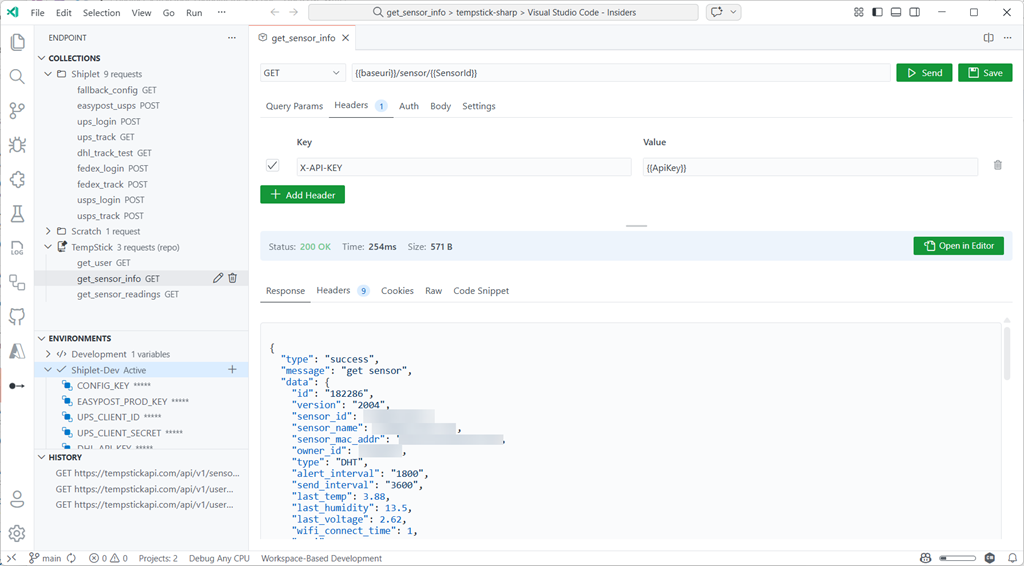
Task: Click the Add Header button
Action: (302, 195)
